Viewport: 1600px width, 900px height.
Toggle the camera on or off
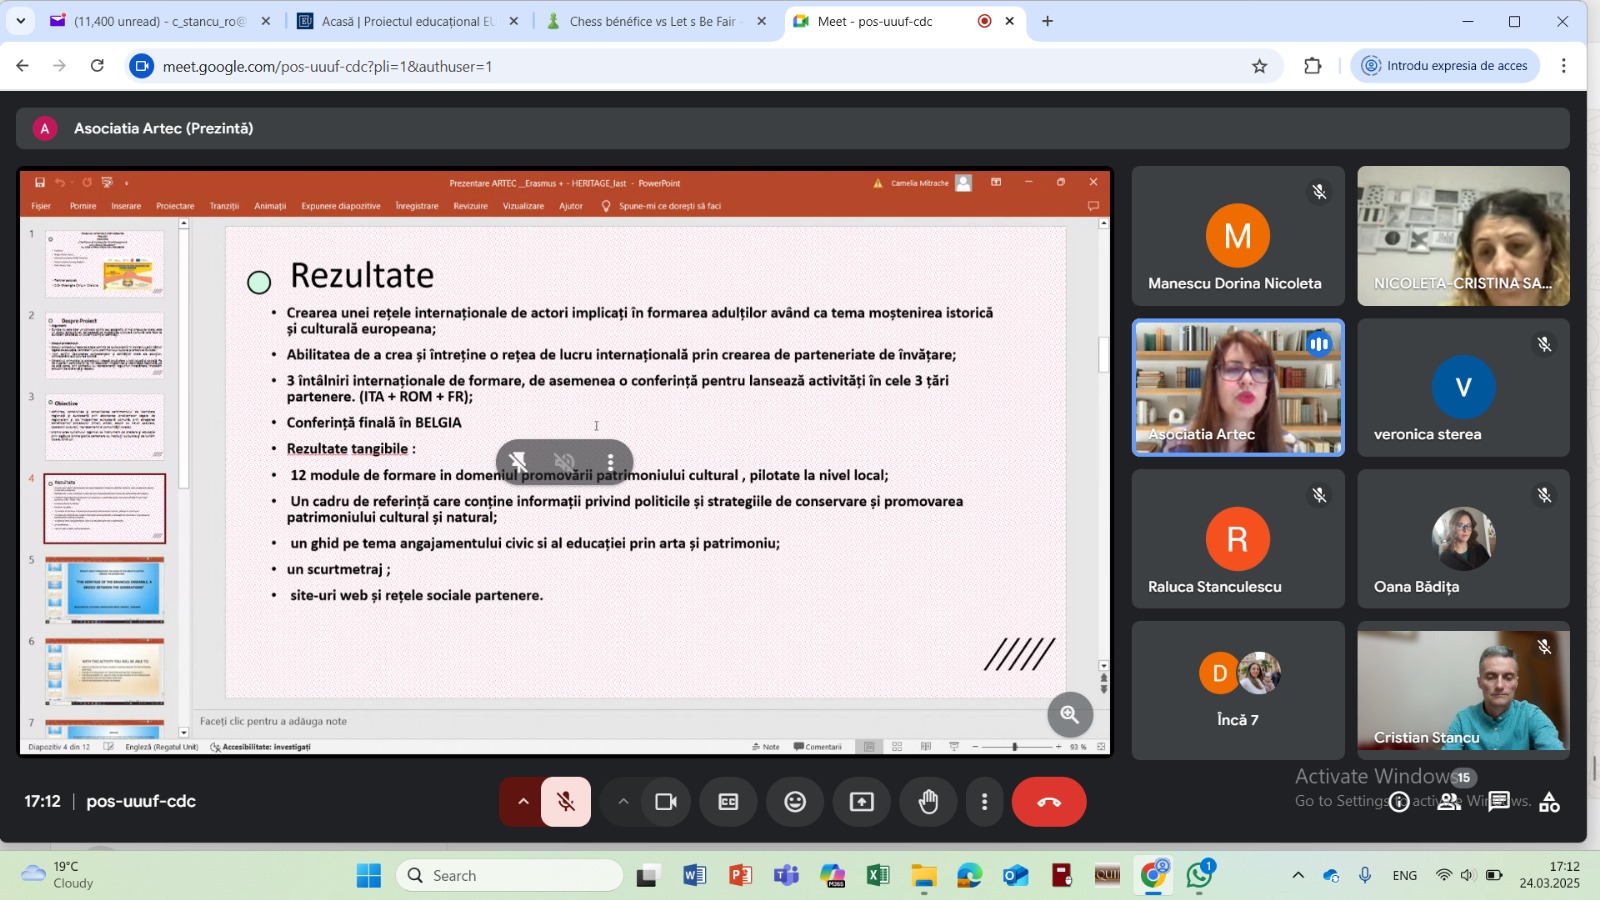[666, 802]
